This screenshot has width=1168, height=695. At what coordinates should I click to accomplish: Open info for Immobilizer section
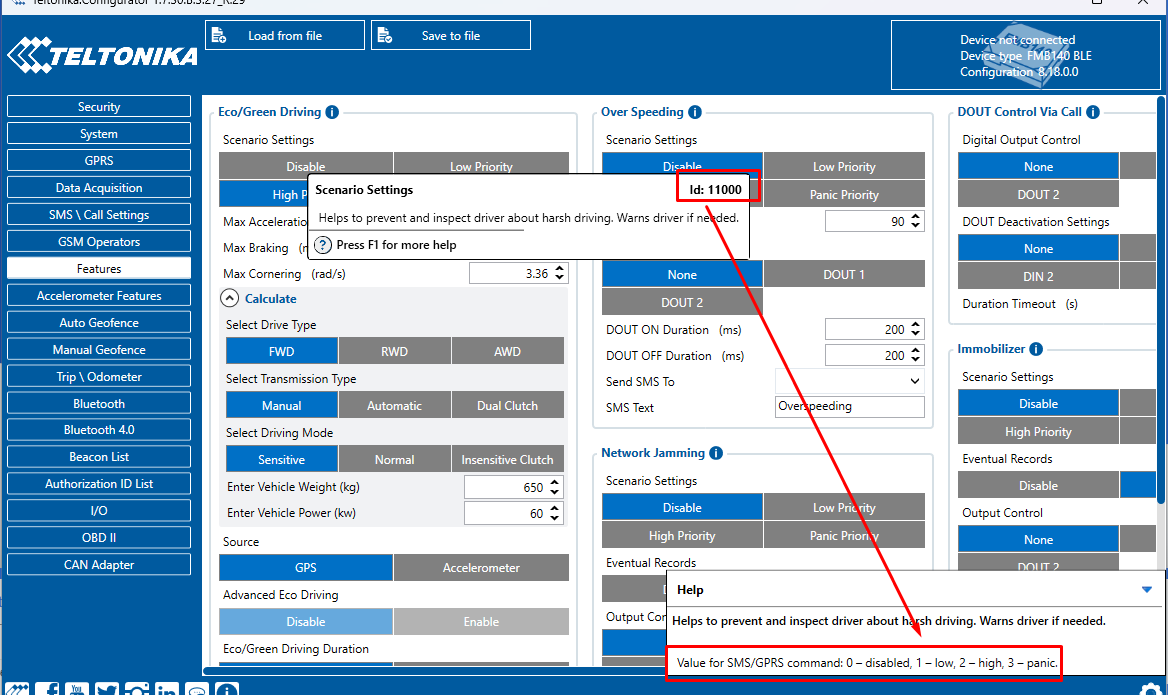point(1036,349)
